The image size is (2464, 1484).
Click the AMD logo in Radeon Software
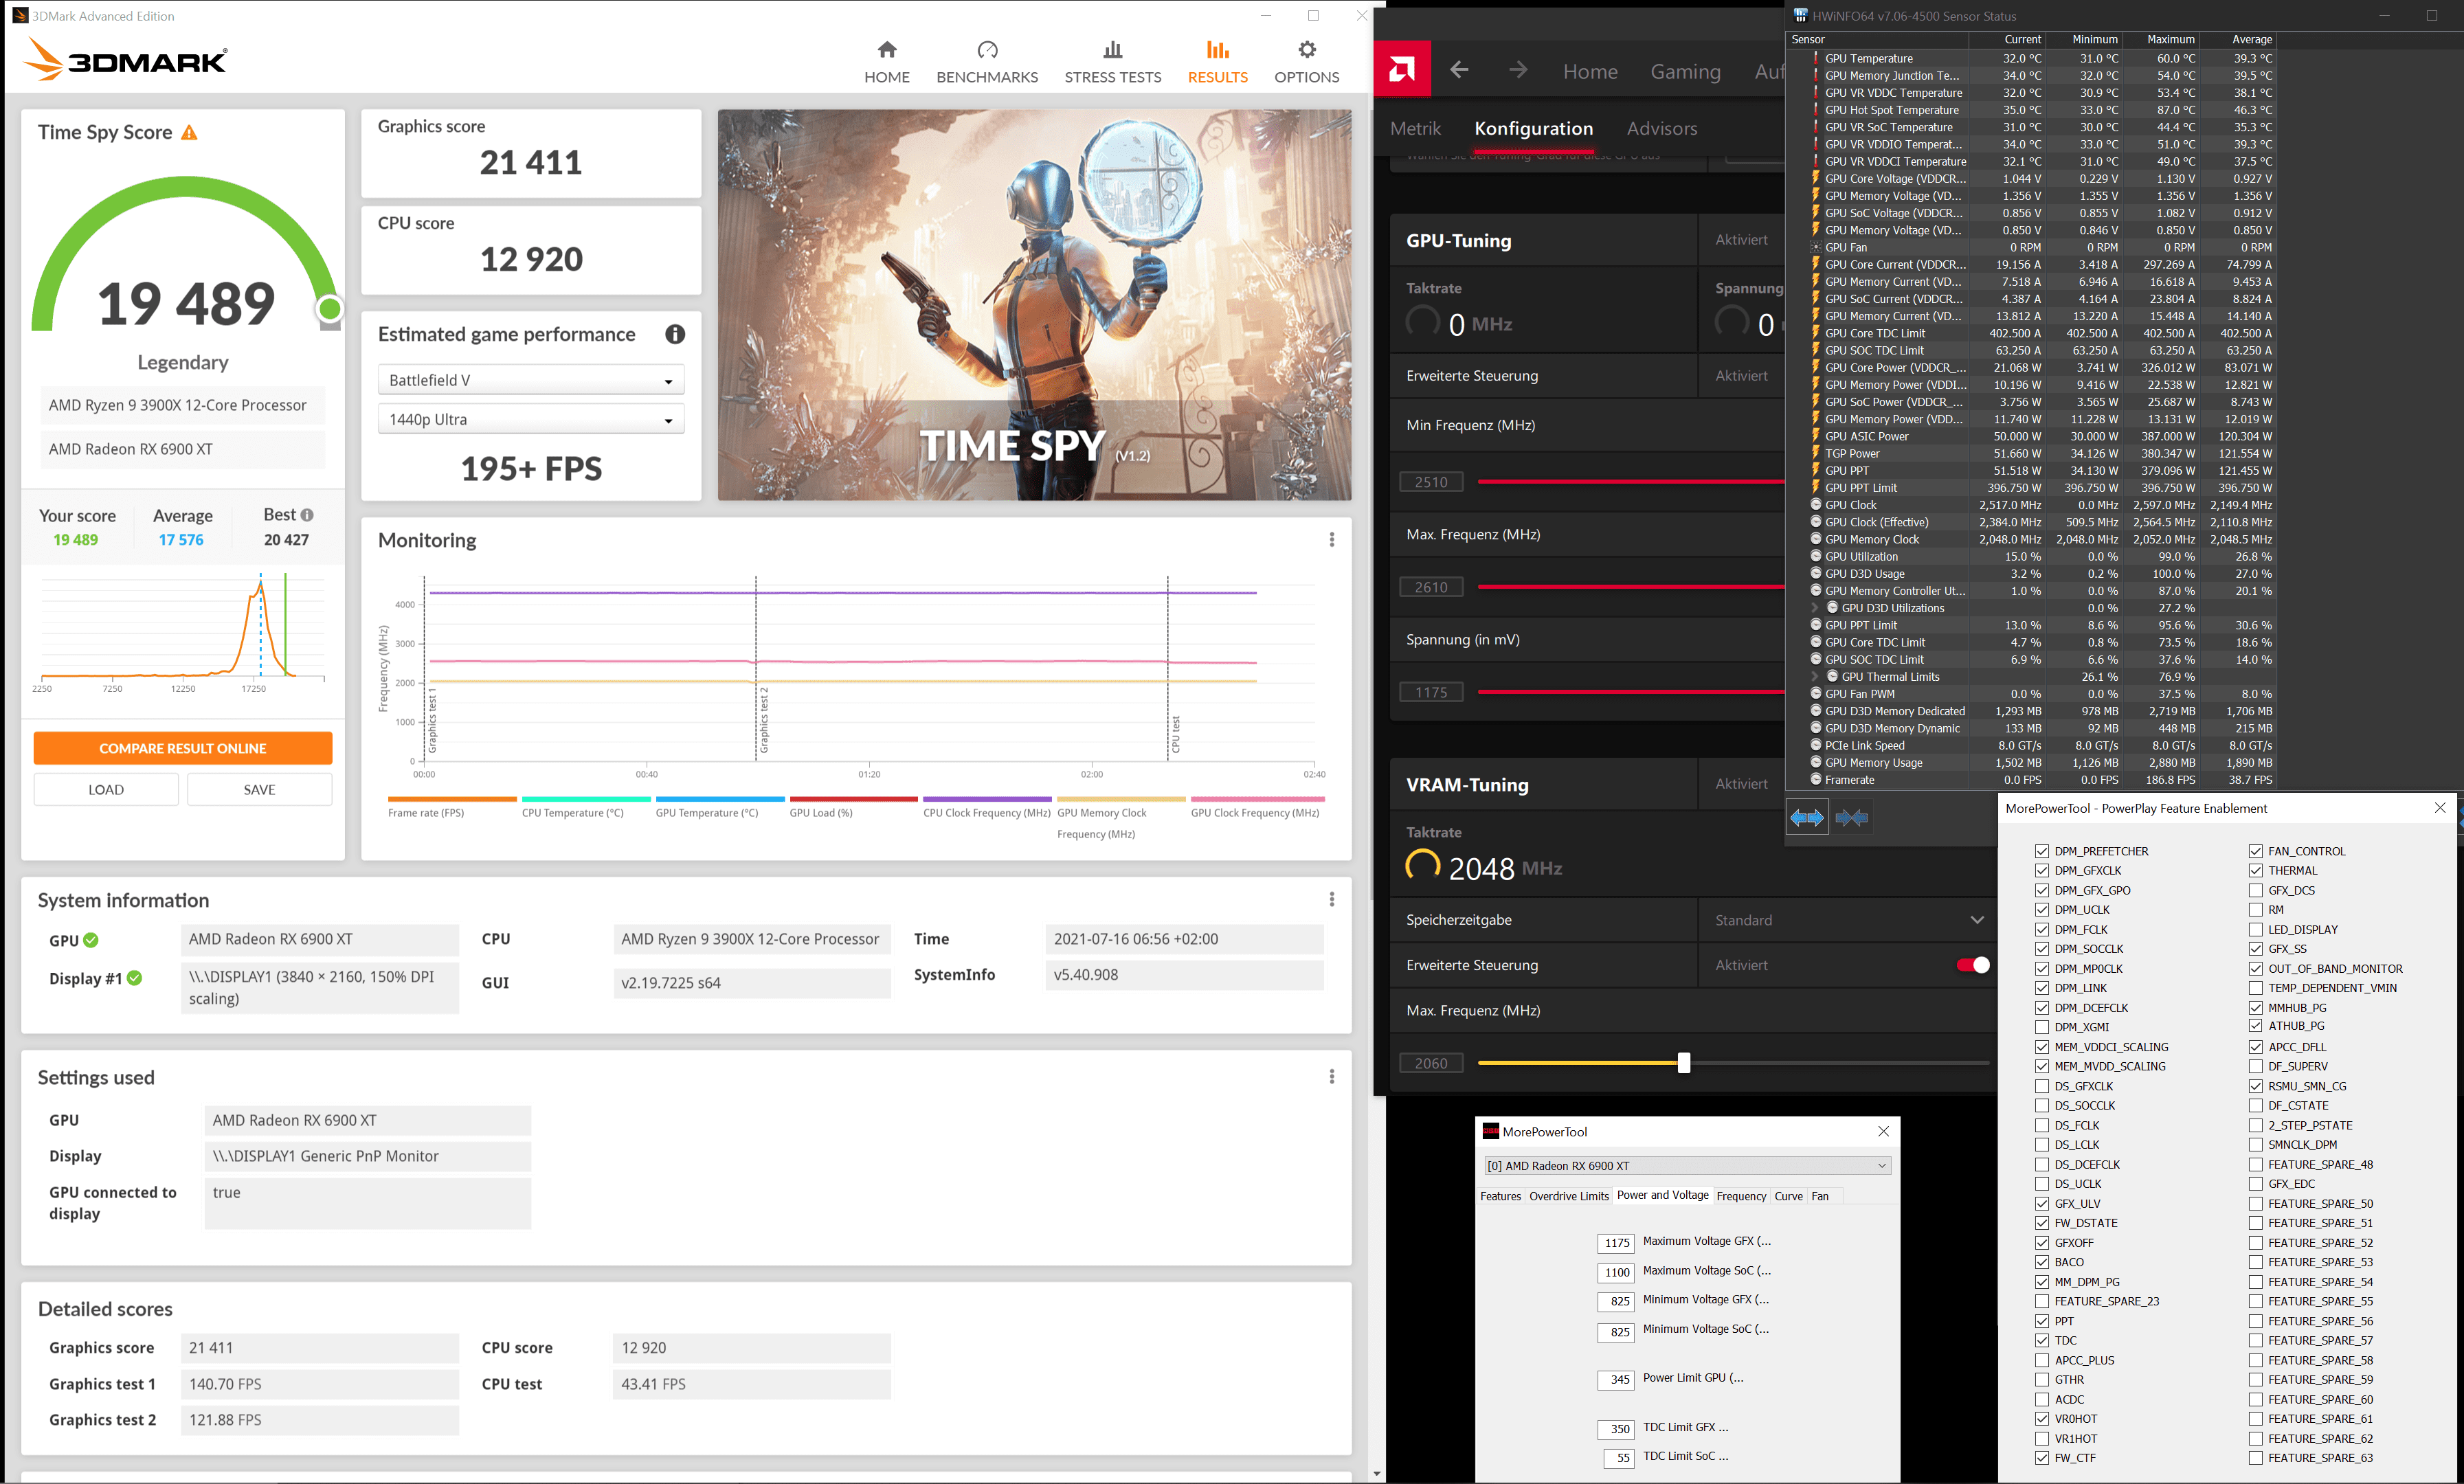(x=1402, y=69)
